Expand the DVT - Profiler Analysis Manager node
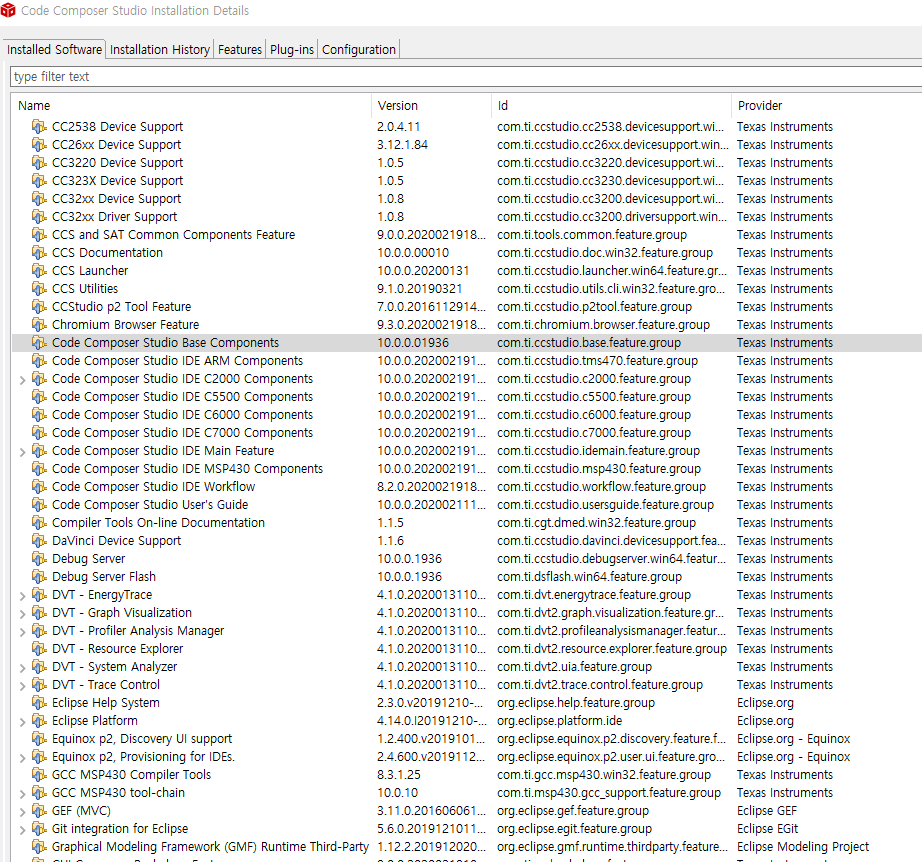The image size is (922, 862). [x=22, y=632]
